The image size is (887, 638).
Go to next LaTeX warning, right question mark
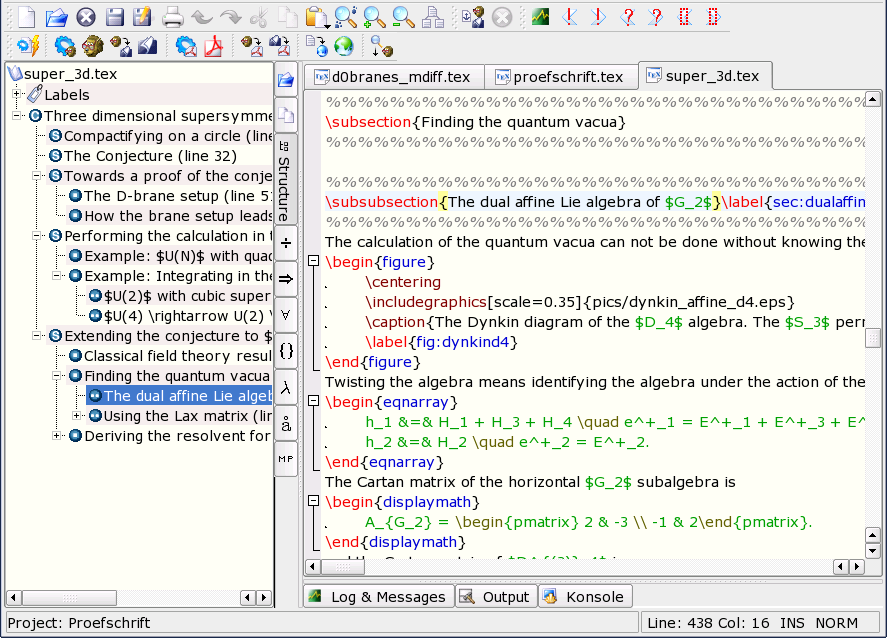[656, 17]
